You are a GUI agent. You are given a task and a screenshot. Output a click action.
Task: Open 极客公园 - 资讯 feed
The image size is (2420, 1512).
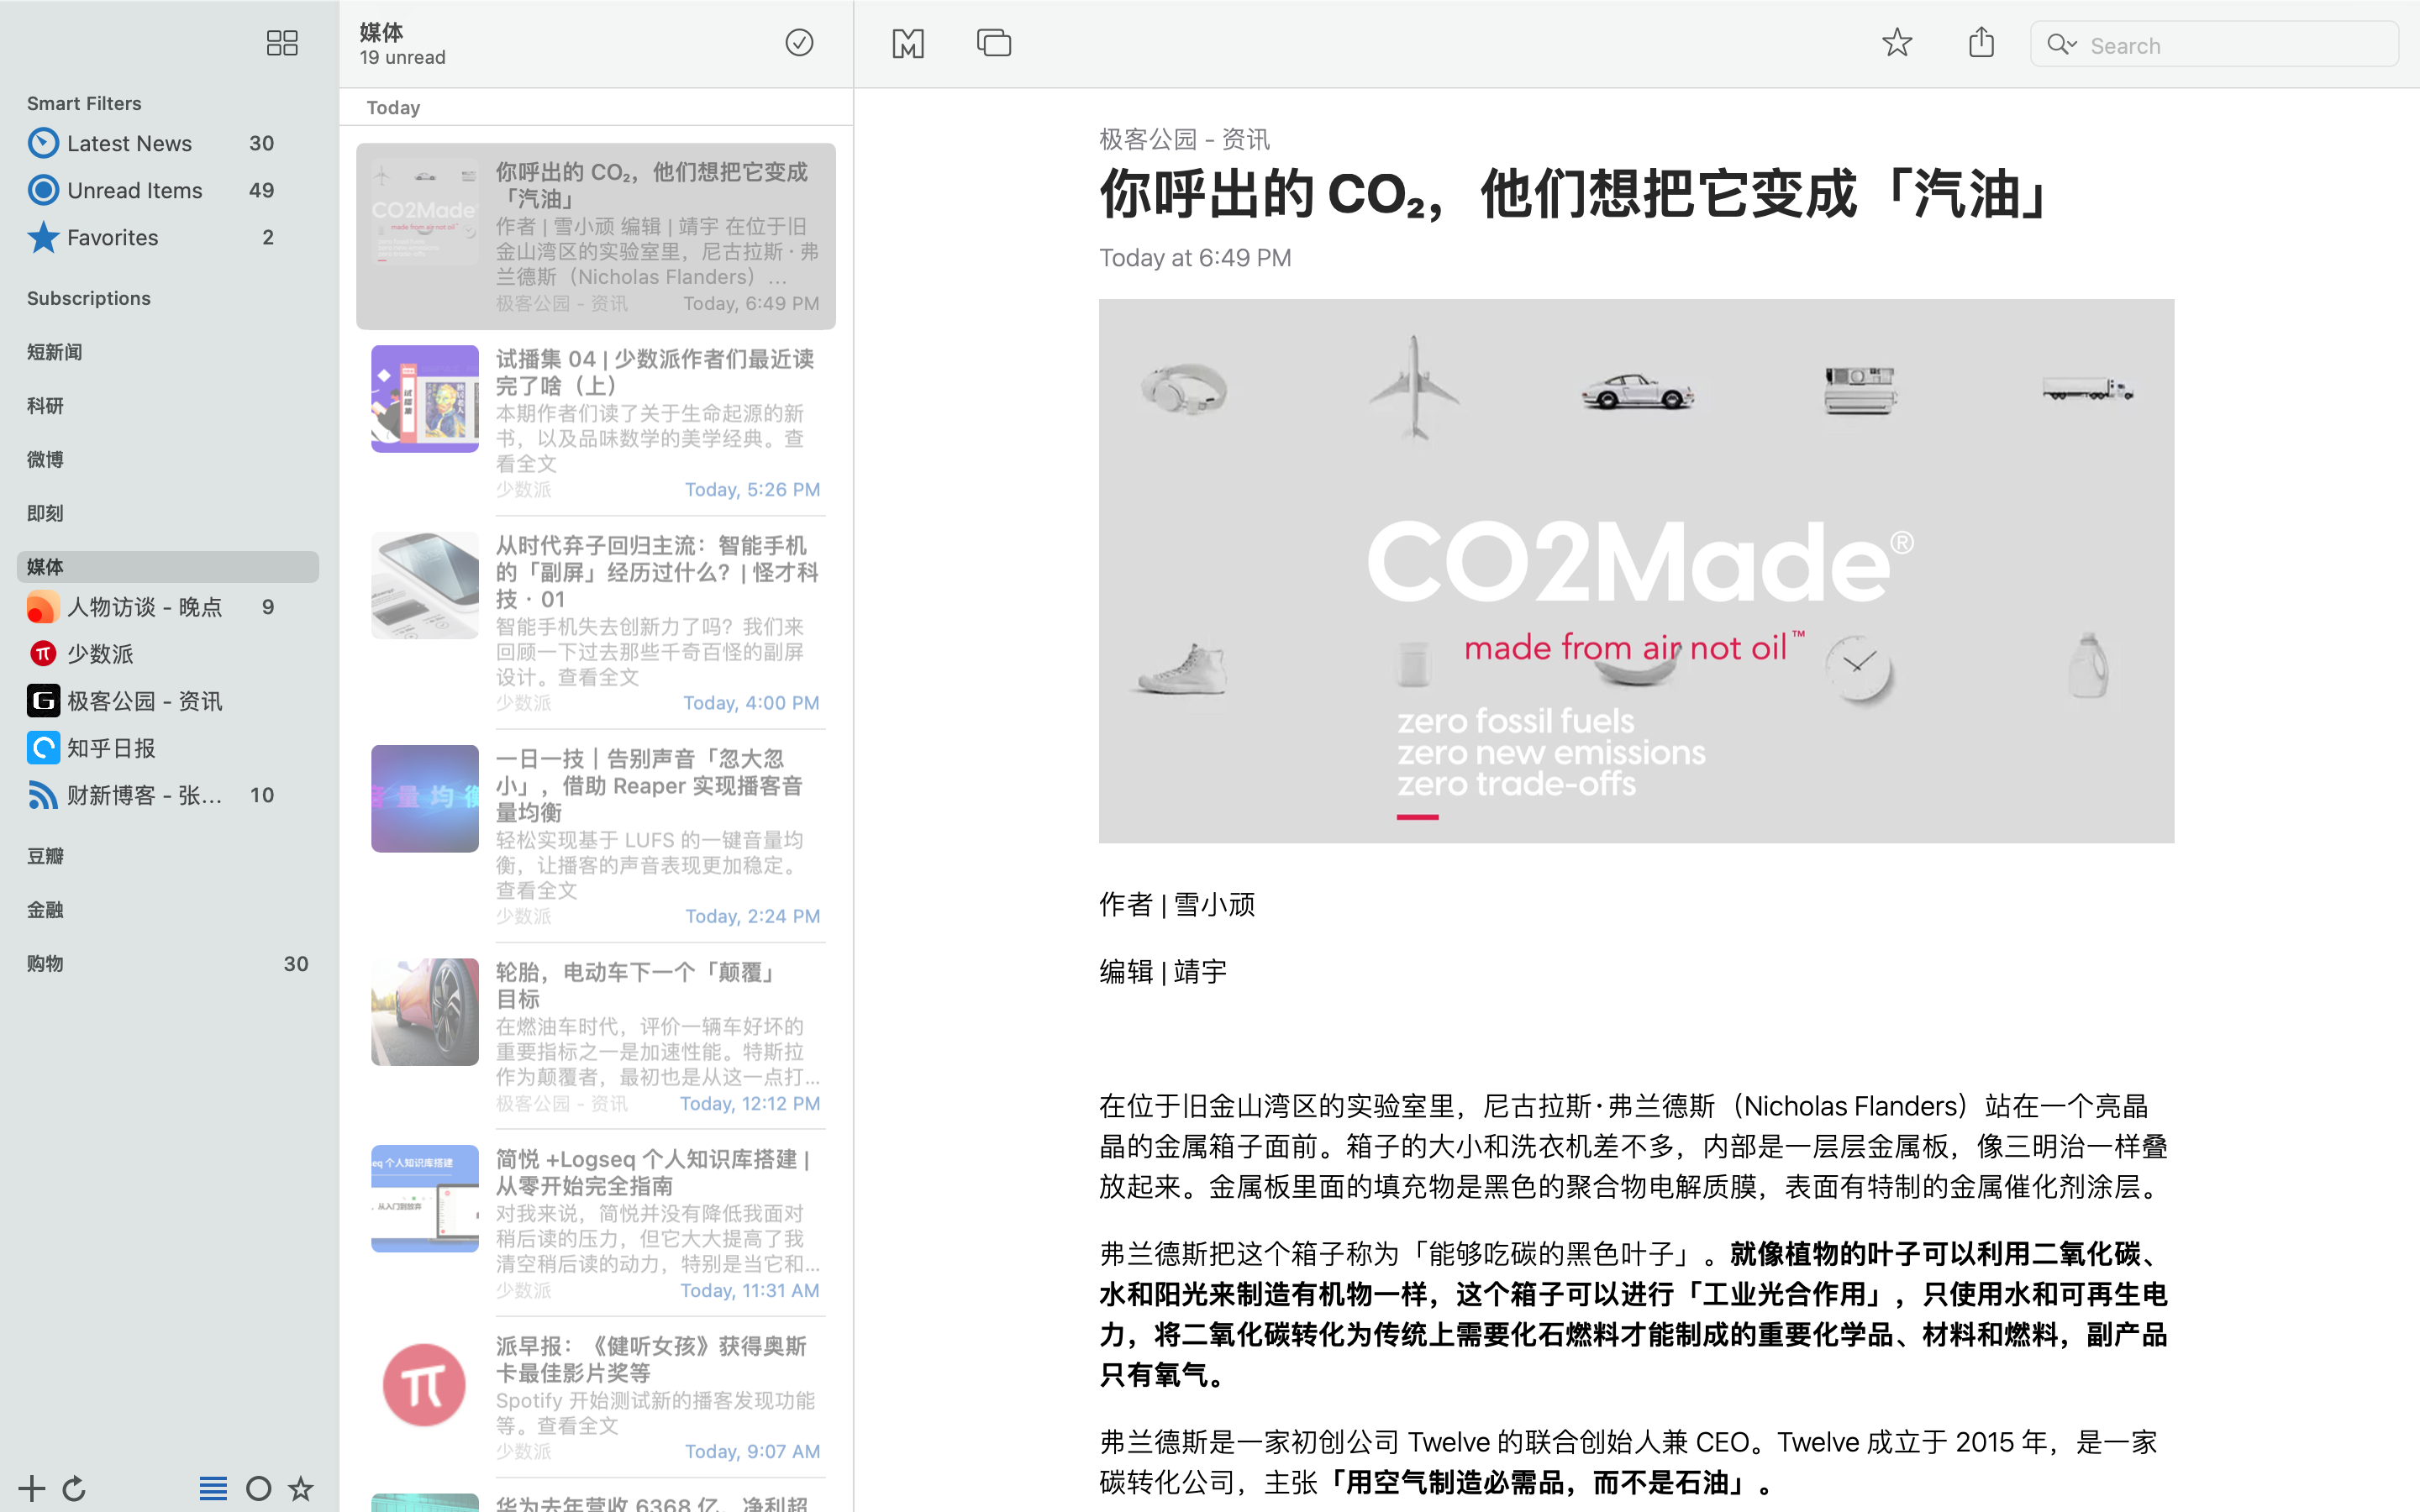(168, 701)
